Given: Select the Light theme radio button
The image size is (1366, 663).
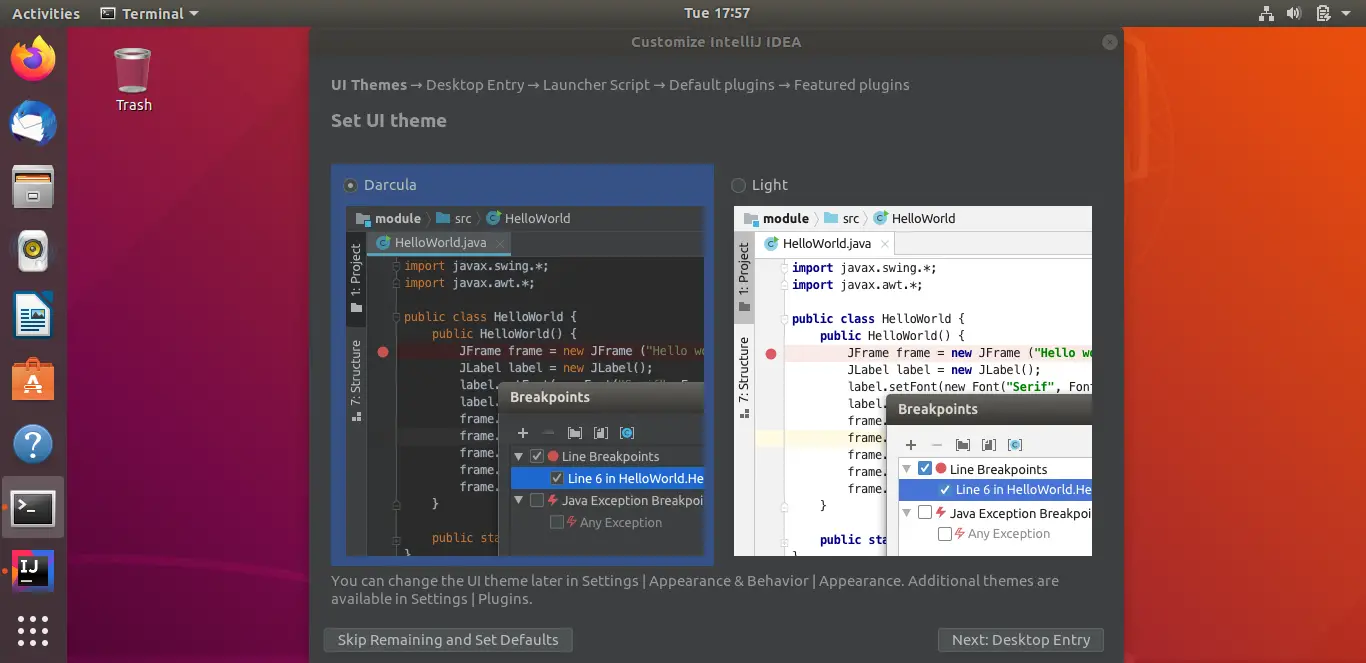Looking at the screenshot, I should pyautogui.click(x=739, y=185).
